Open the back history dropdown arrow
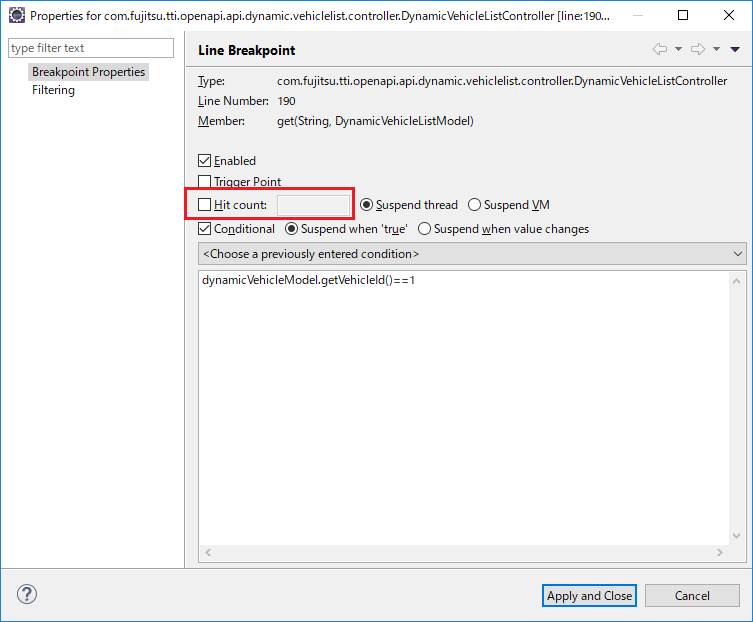Image resolution: width=753 pixels, height=622 pixels. point(679,49)
